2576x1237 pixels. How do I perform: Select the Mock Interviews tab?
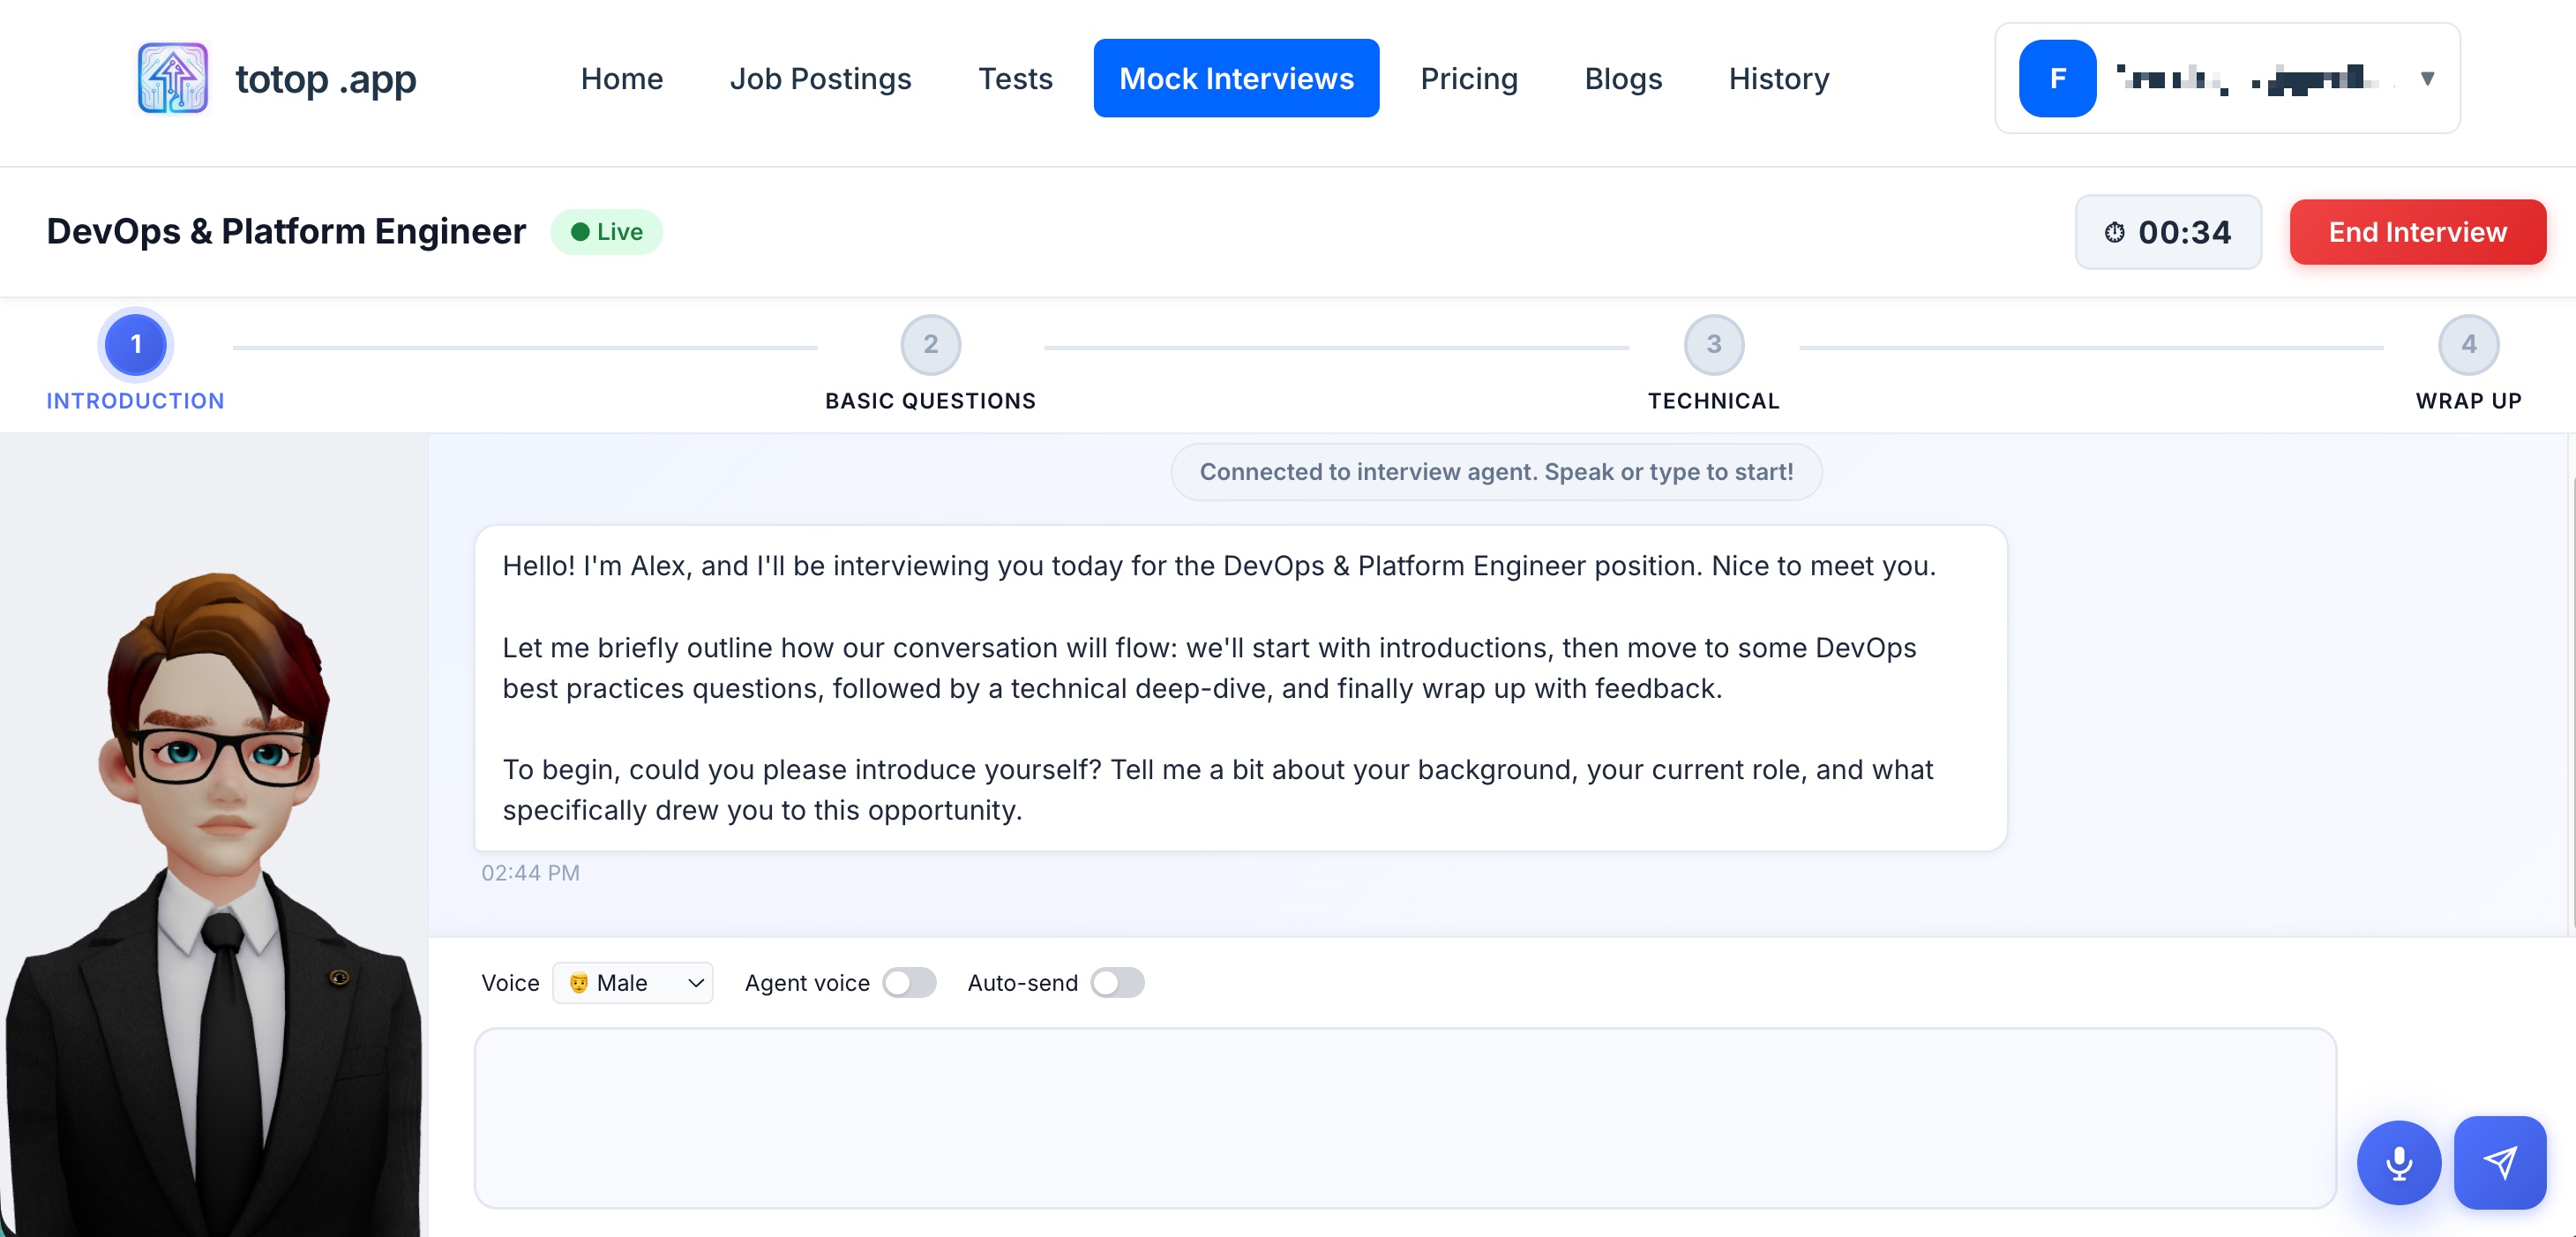tap(1236, 78)
